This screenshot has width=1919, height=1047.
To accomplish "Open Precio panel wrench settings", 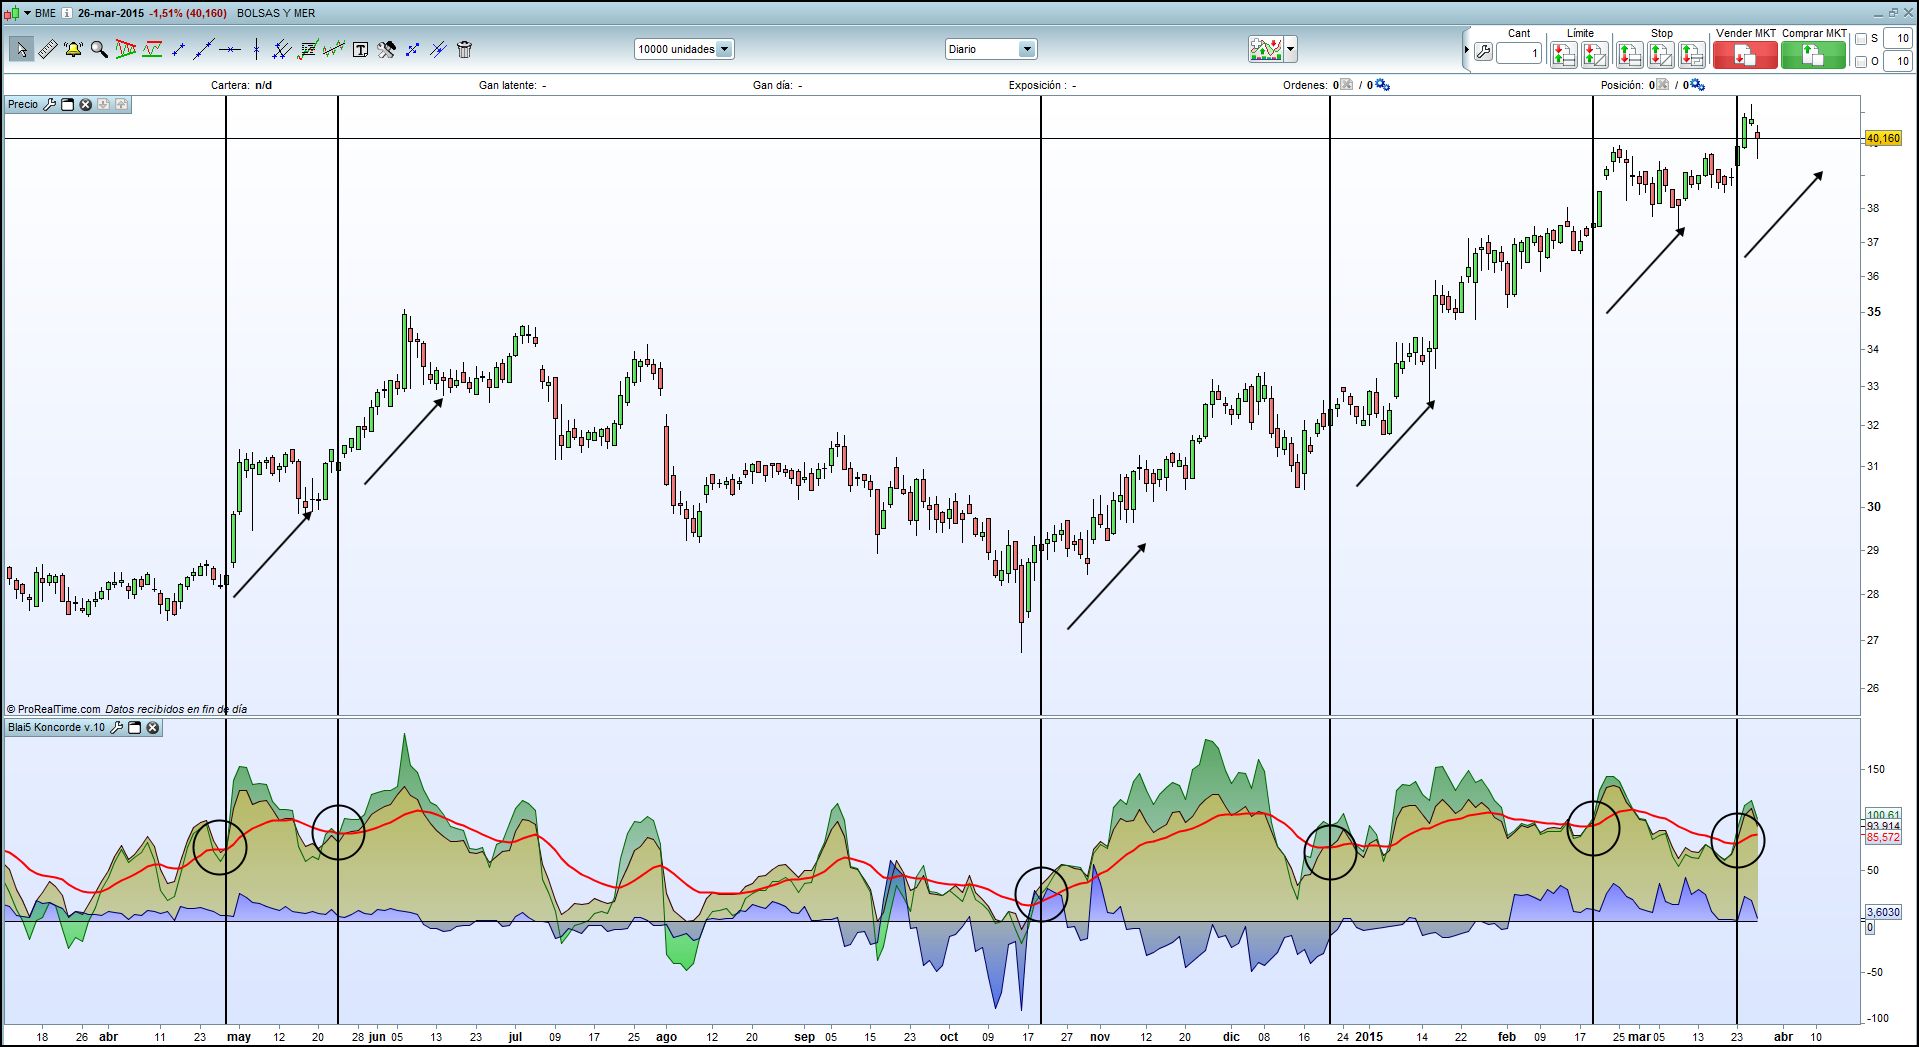I will 50,104.
